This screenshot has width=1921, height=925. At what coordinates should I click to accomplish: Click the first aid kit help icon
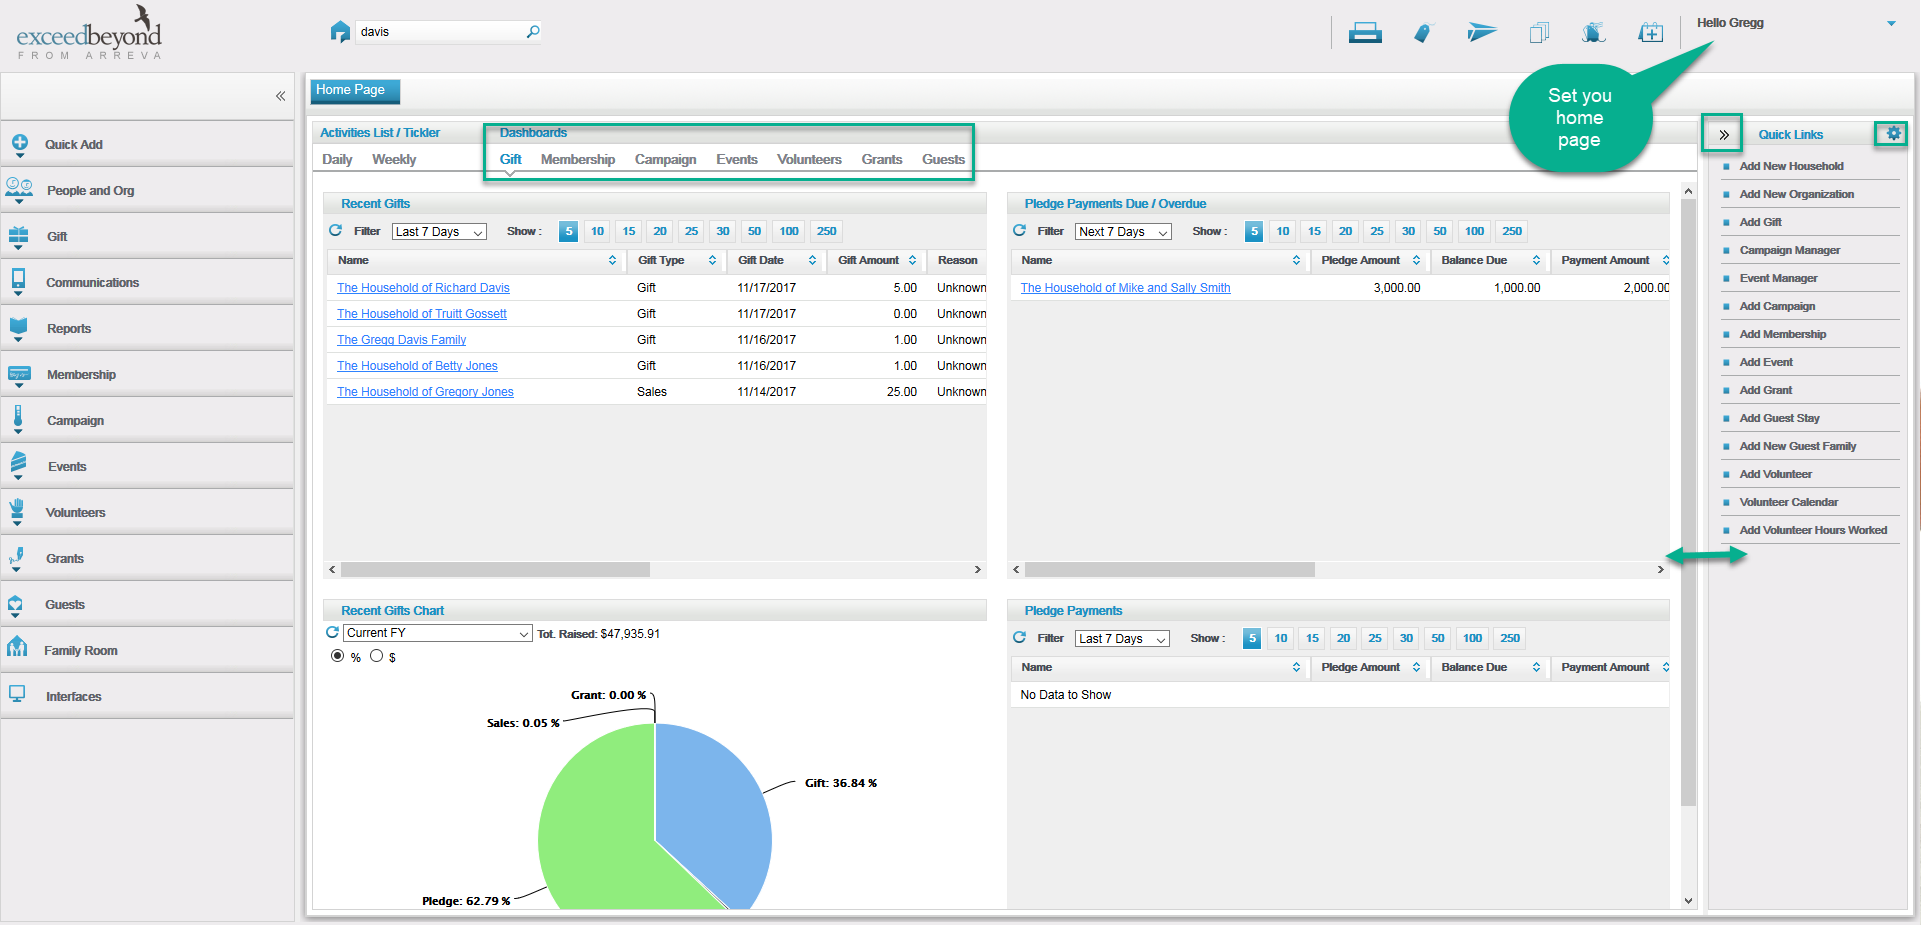pyautogui.click(x=1651, y=33)
